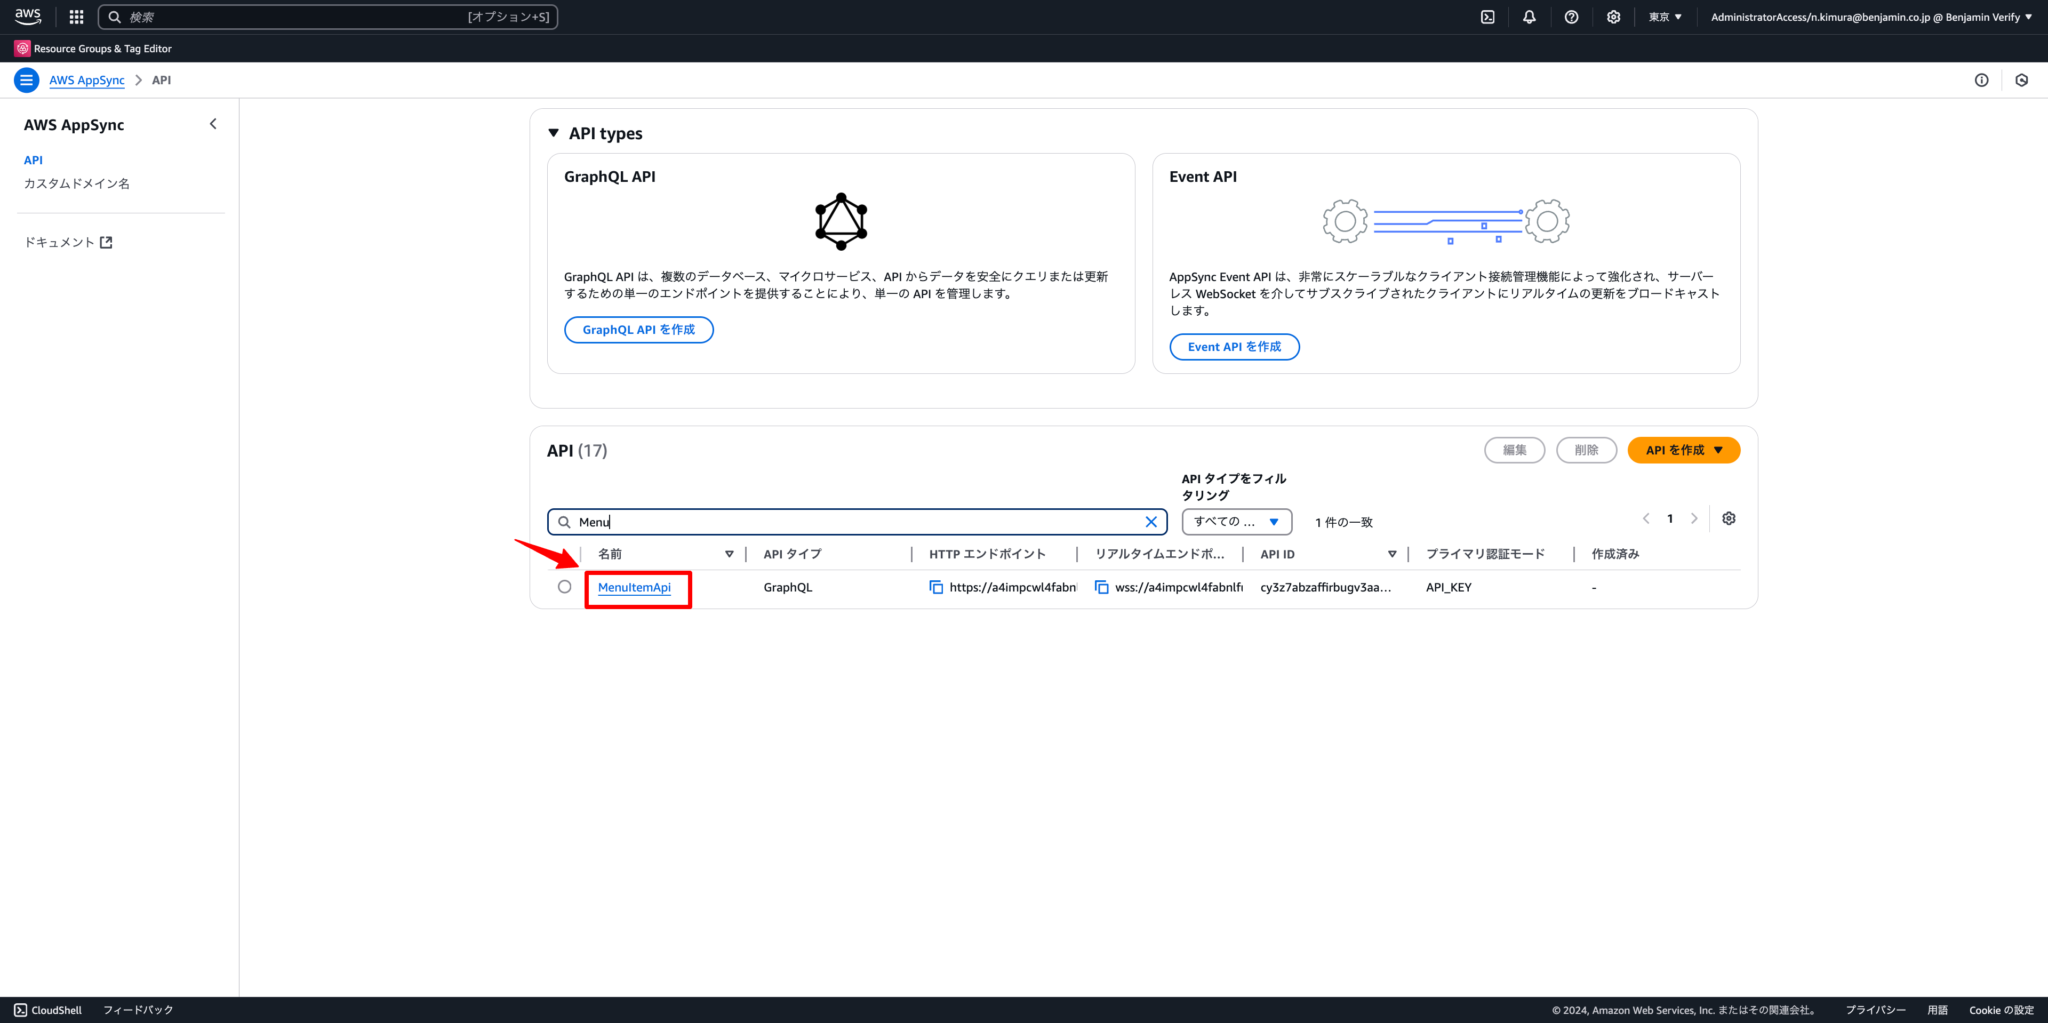Open the すべての API type filter dropdown
Viewport: 2048px width, 1023px height.
pos(1236,521)
